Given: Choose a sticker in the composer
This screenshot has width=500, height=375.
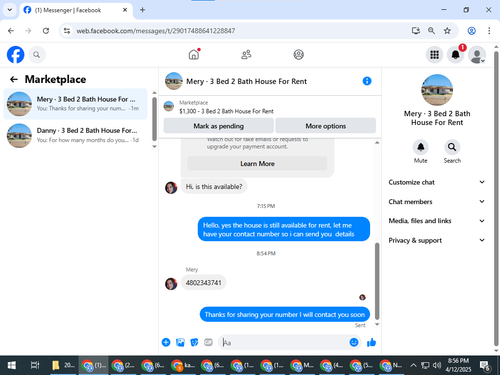Looking at the screenshot, I should [x=194, y=342].
